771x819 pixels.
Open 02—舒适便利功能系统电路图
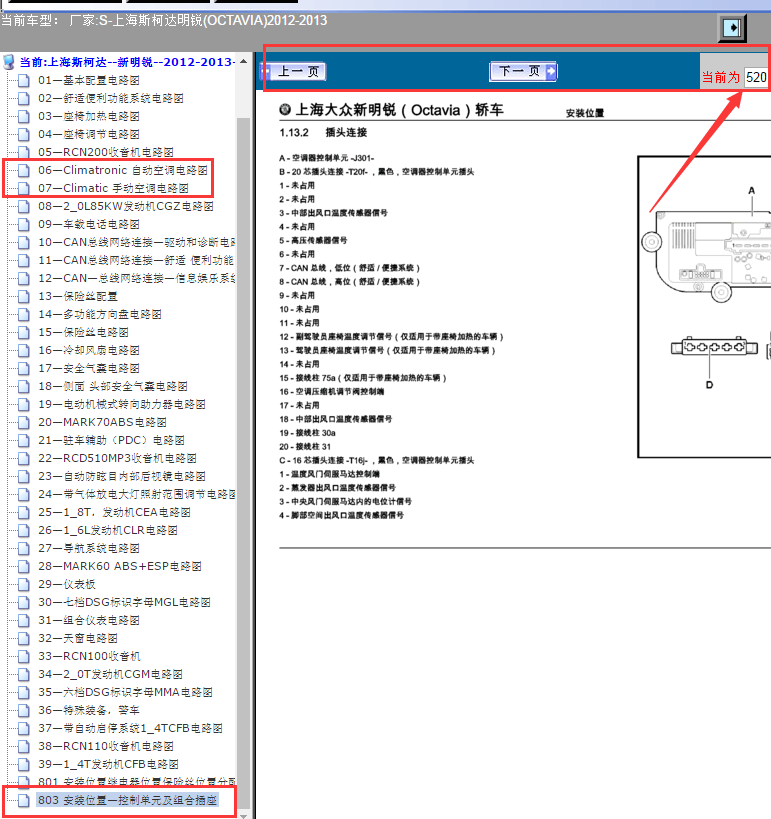(111, 98)
